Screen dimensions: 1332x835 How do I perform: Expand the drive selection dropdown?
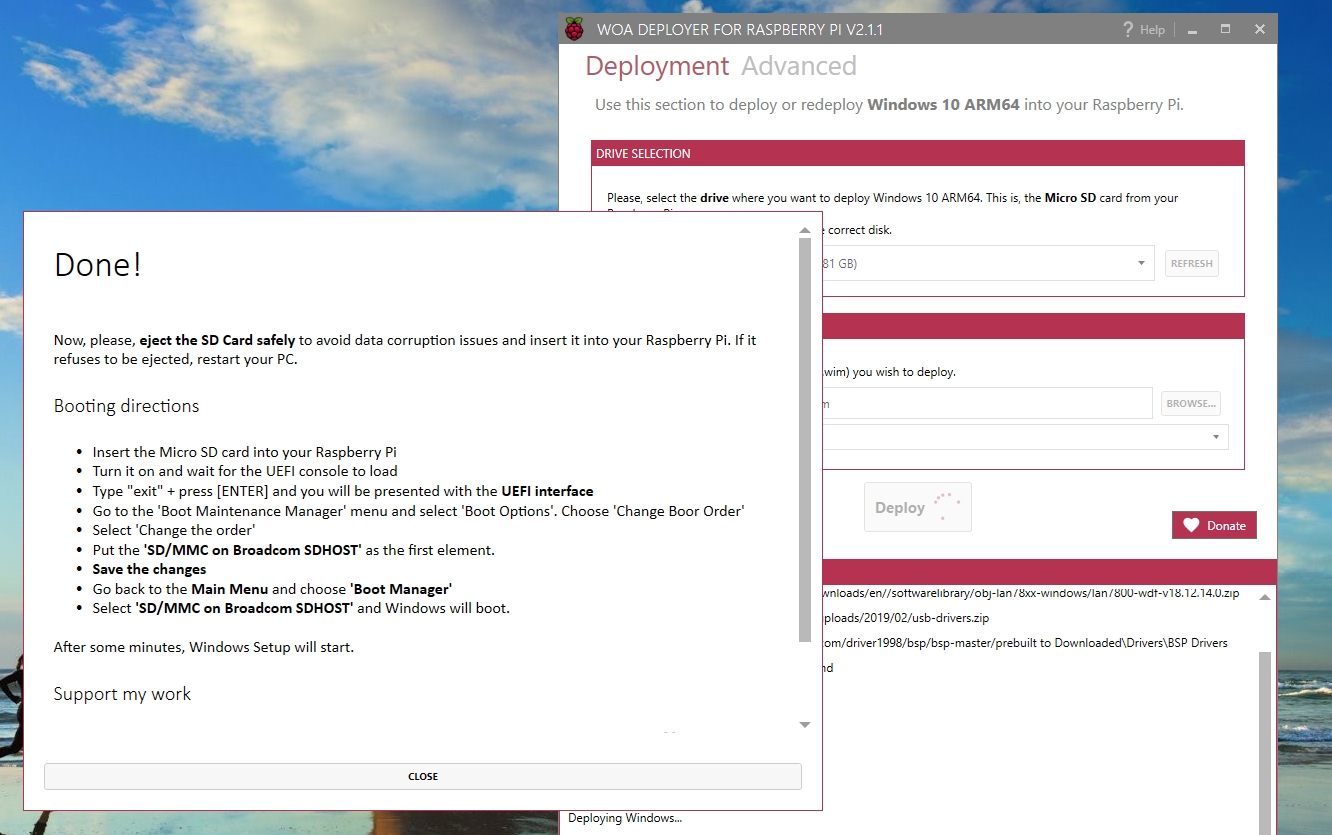(1141, 263)
